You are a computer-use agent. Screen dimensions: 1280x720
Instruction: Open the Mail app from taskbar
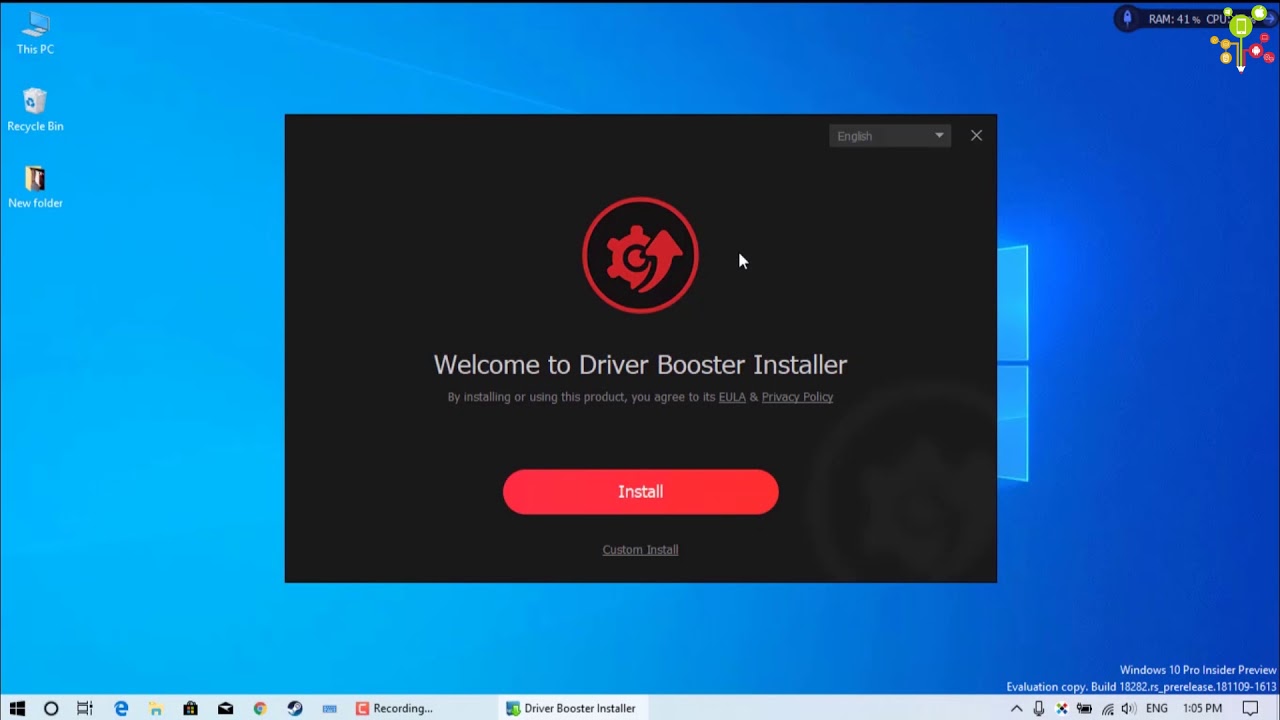click(x=225, y=708)
